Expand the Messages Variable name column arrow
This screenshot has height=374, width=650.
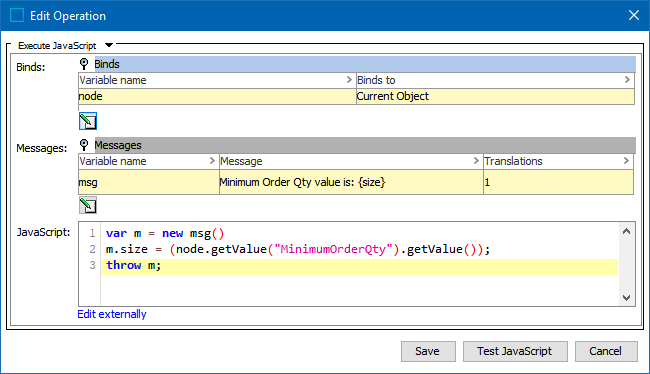212,160
